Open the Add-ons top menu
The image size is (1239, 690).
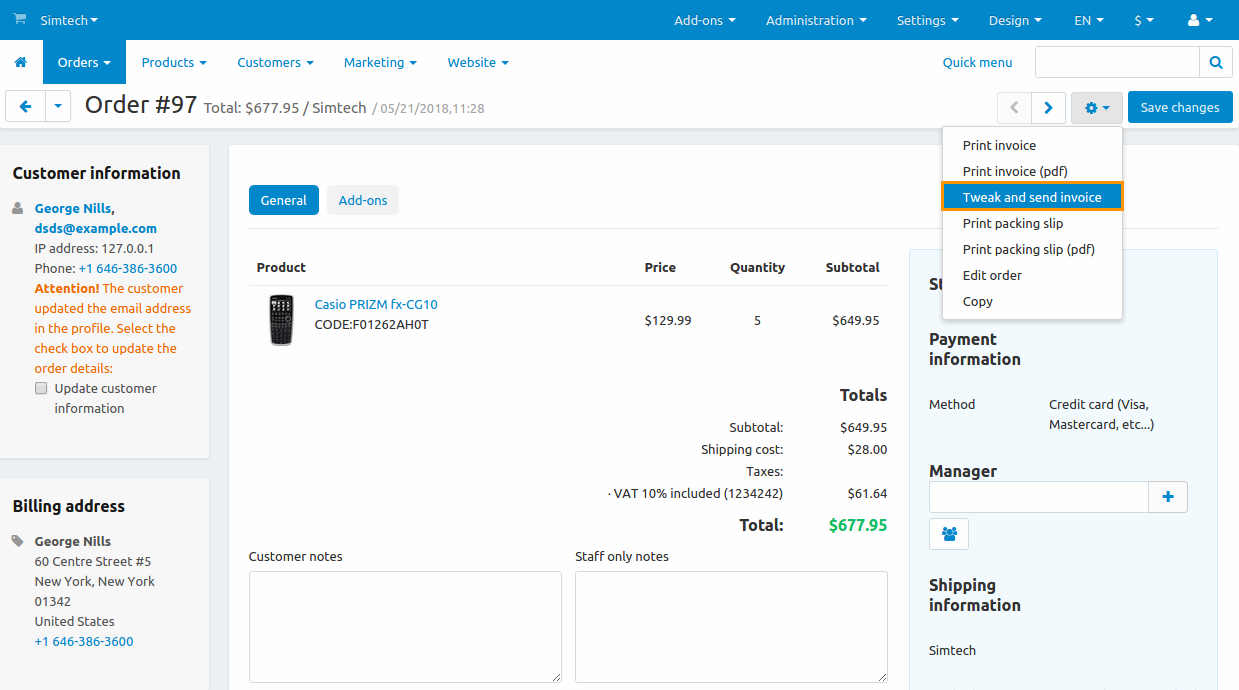click(705, 20)
